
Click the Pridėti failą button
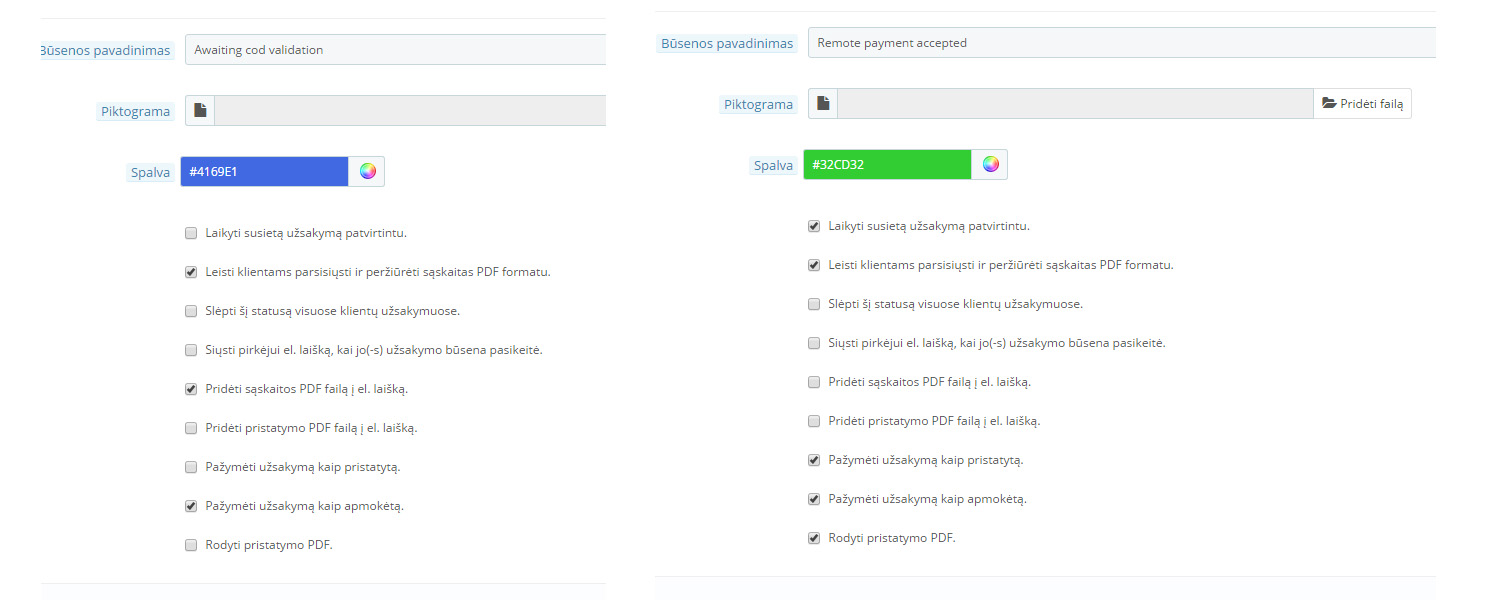[1362, 104]
